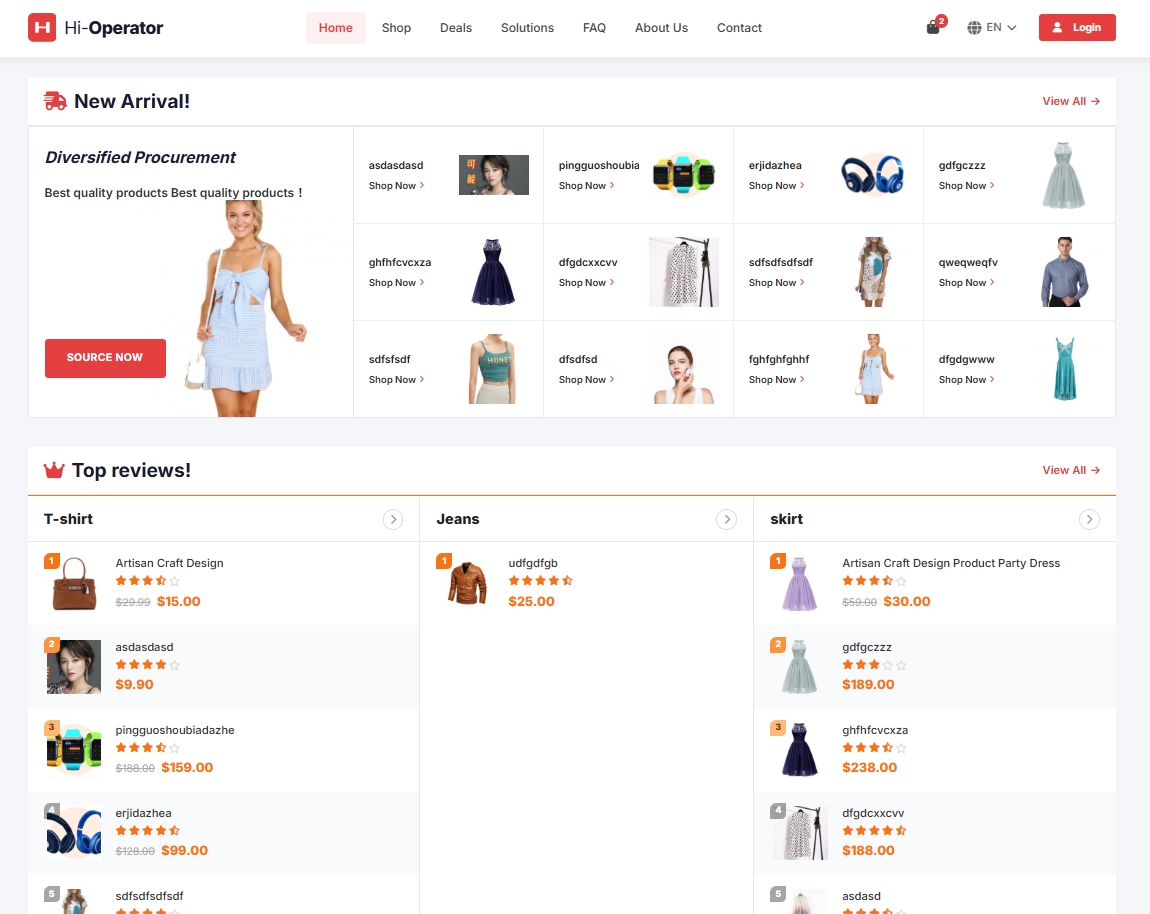Screen dimensions: 1150x914
Task: Select the brown leather jacket thumbnail
Action: point(466,583)
